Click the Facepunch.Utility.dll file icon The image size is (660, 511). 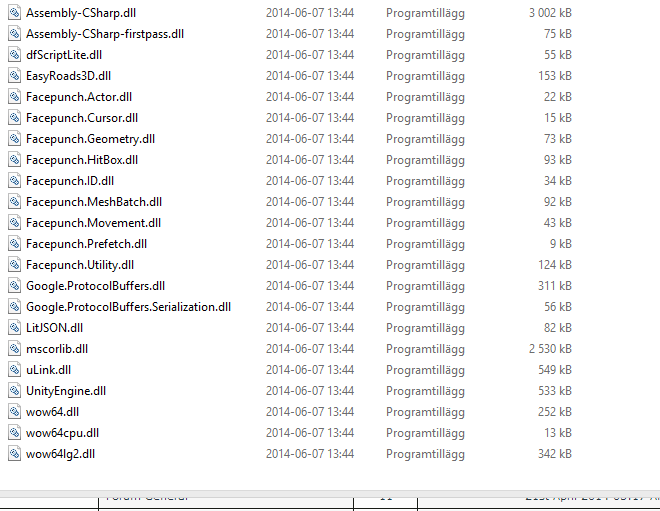pos(14,265)
